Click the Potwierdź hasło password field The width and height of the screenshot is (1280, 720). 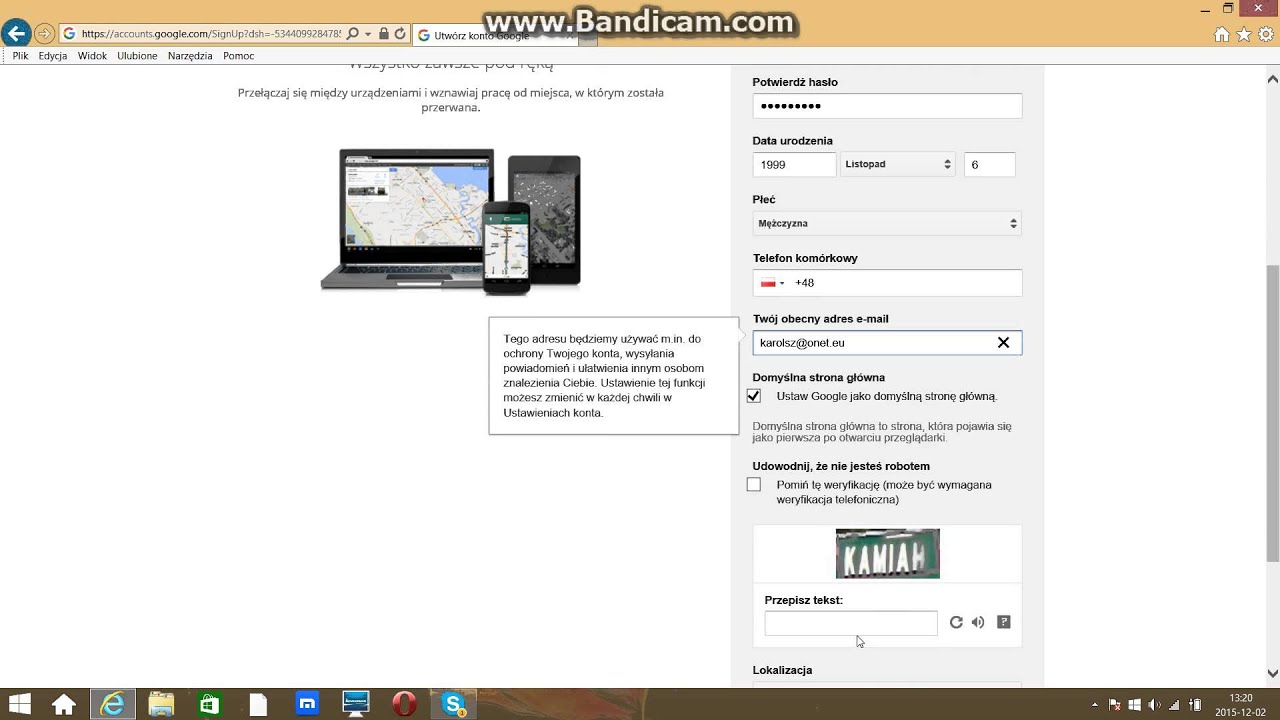coord(887,106)
